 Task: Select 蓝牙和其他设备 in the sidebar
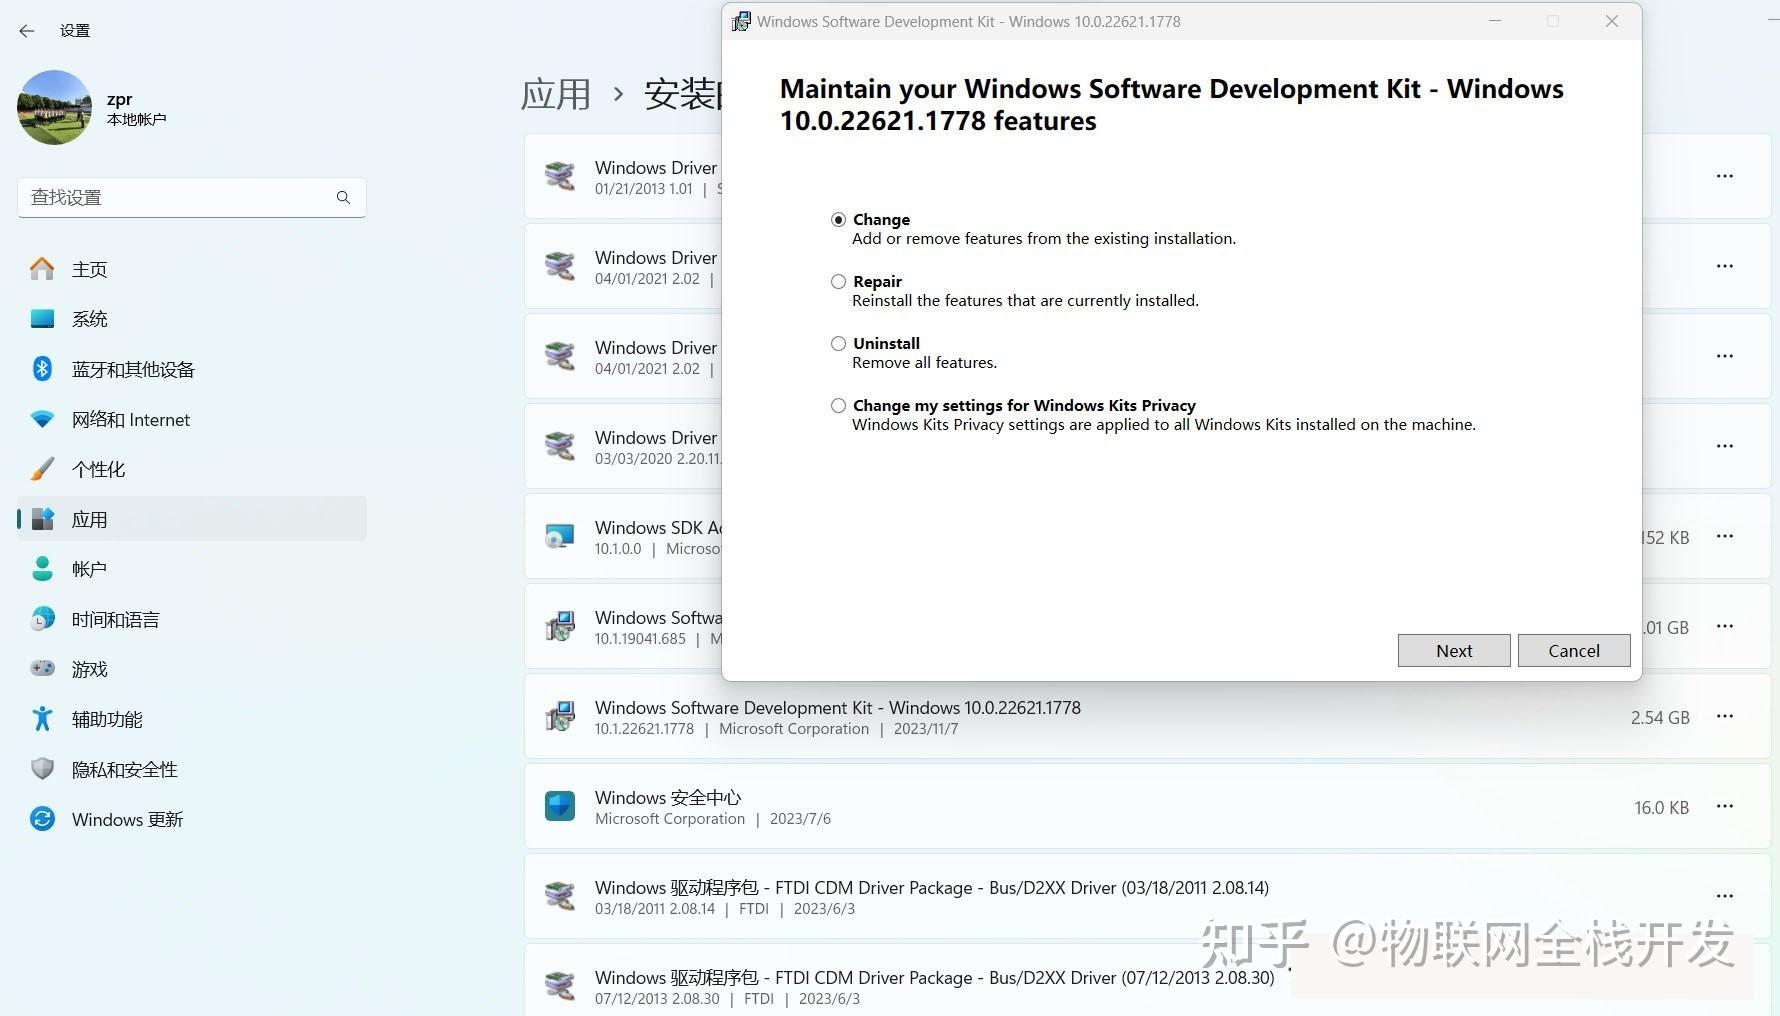tap(133, 369)
